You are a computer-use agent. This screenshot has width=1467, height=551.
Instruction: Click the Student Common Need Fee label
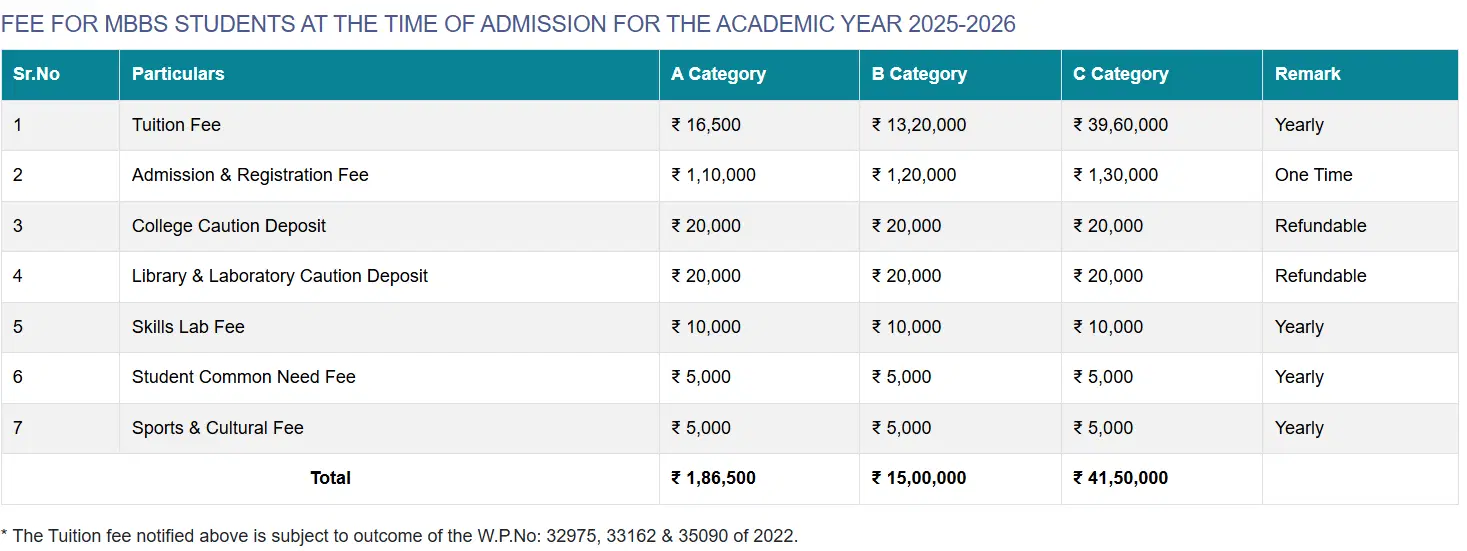244,377
